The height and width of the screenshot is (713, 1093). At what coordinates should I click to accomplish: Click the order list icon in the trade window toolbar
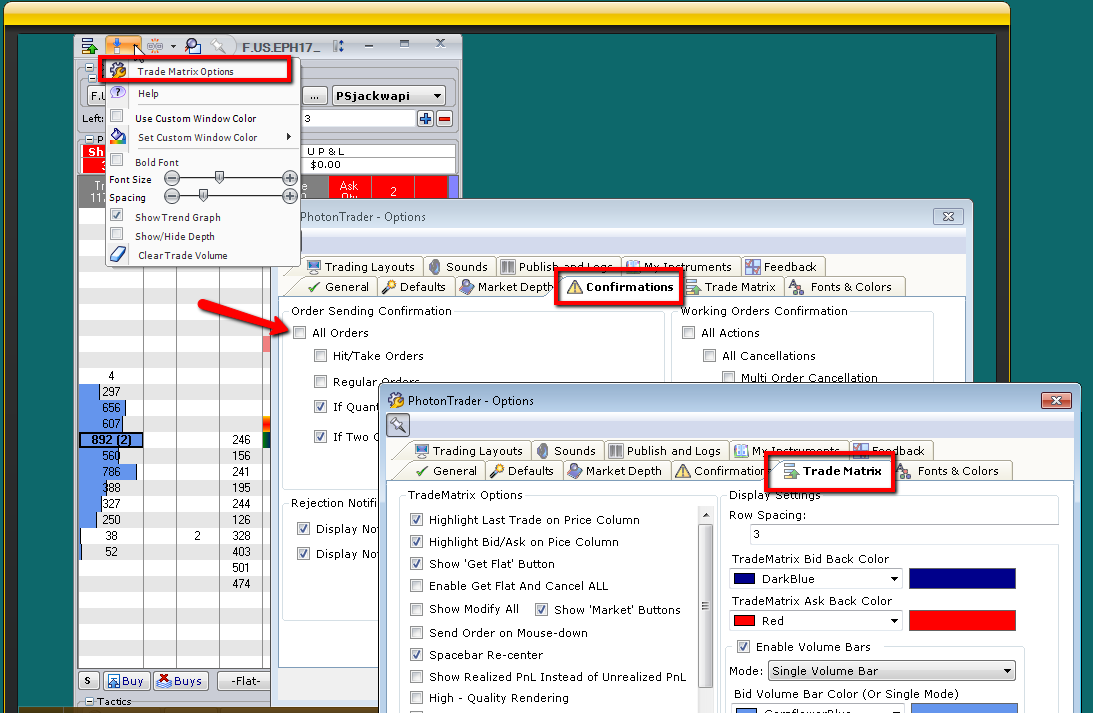tap(89, 46)
